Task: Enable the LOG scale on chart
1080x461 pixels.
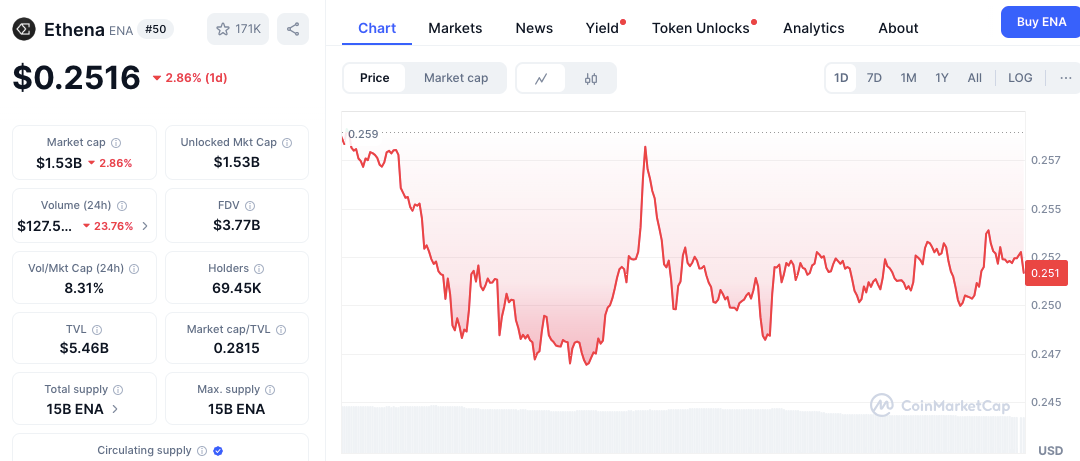Action: pyautogui.click(x=1020, y=78)
